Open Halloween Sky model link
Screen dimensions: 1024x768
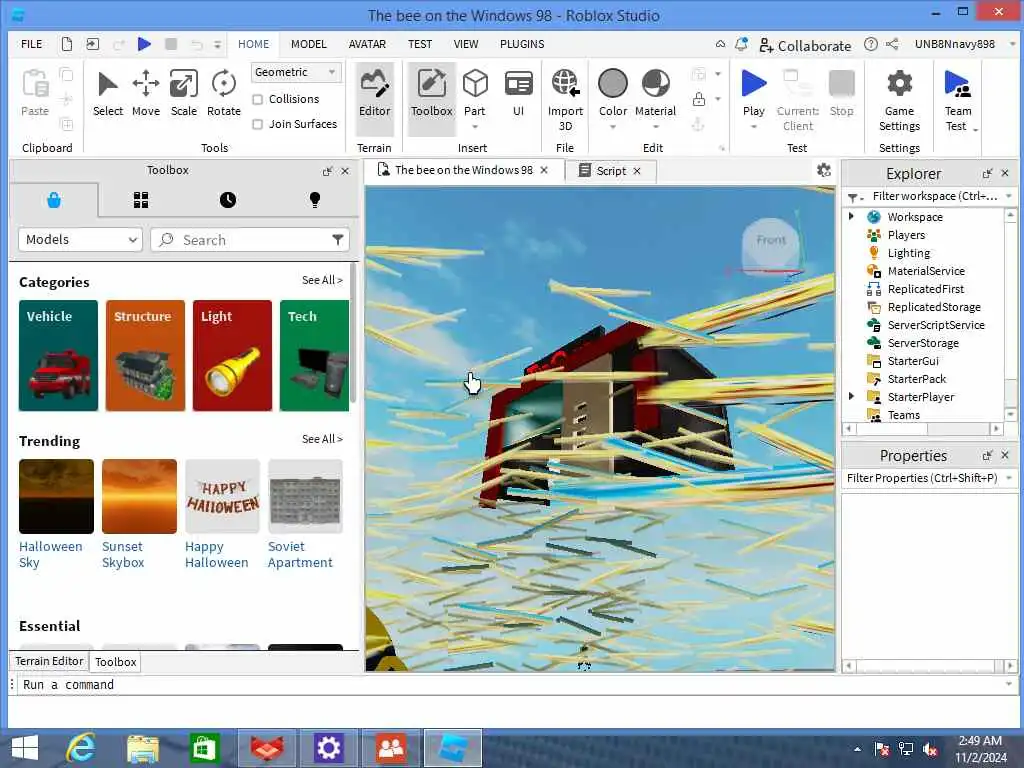pyautogui.click(x=50, y=554)
